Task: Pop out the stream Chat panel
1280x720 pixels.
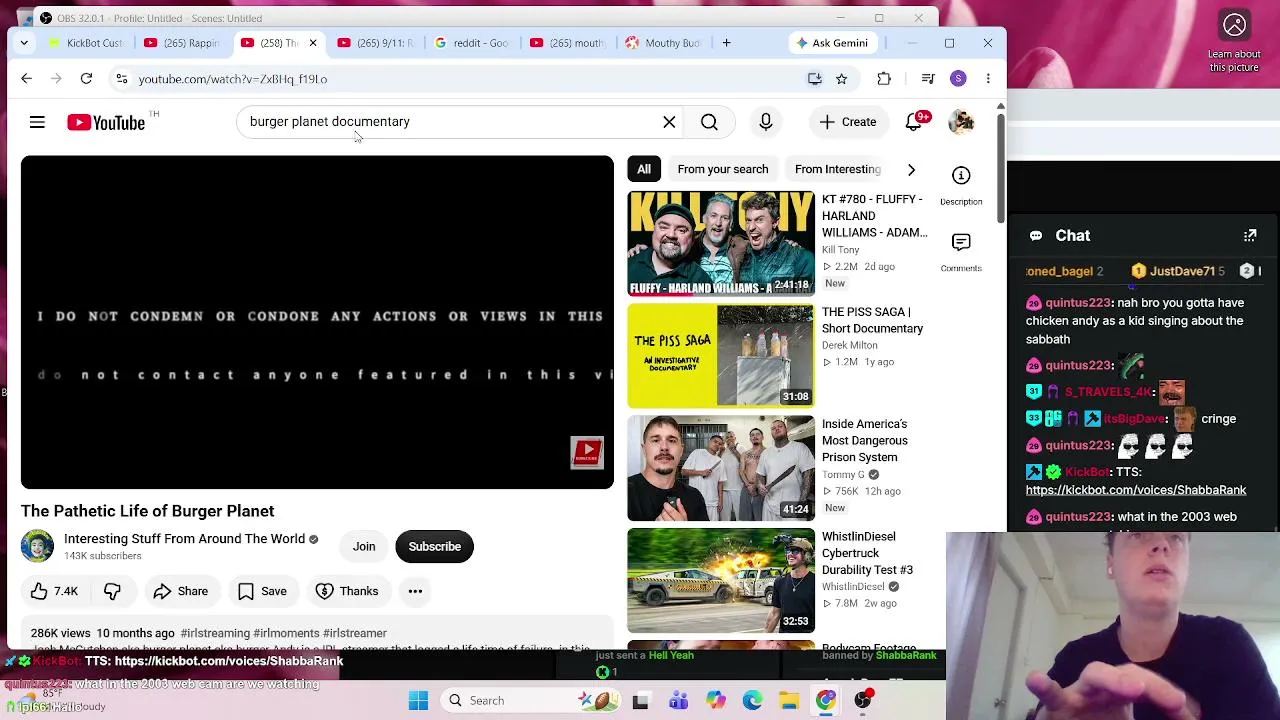Action: [x=1250, y=236]
